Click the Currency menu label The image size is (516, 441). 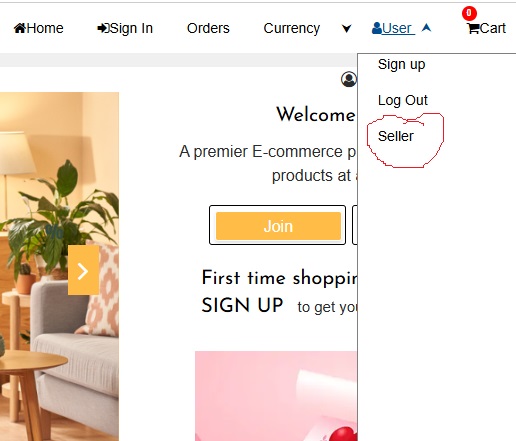(292, 28)
